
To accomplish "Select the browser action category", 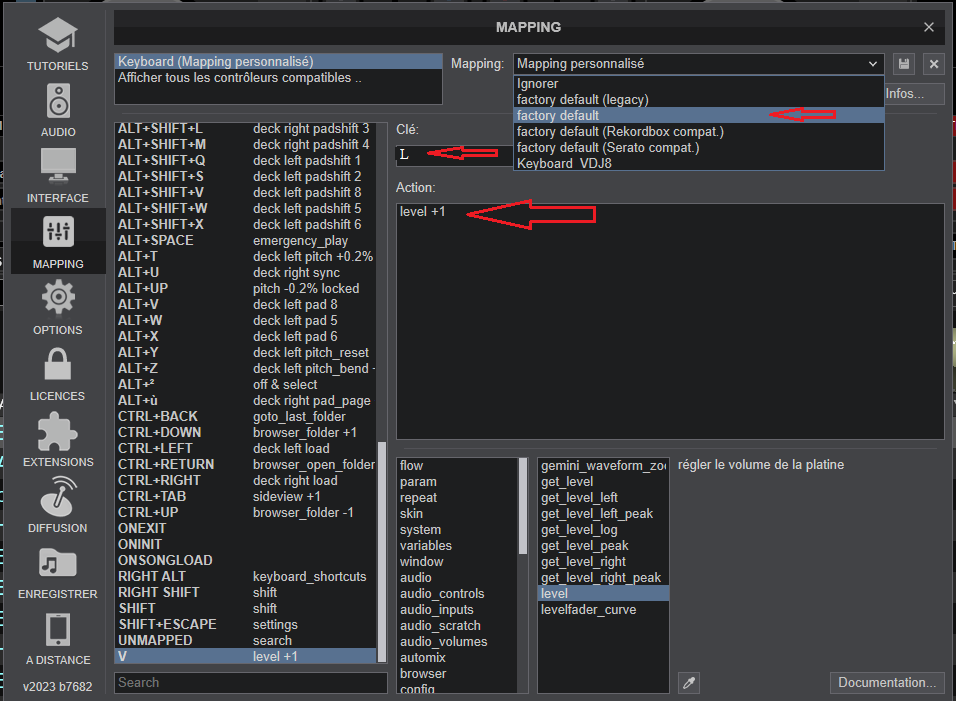I will 457,674.
